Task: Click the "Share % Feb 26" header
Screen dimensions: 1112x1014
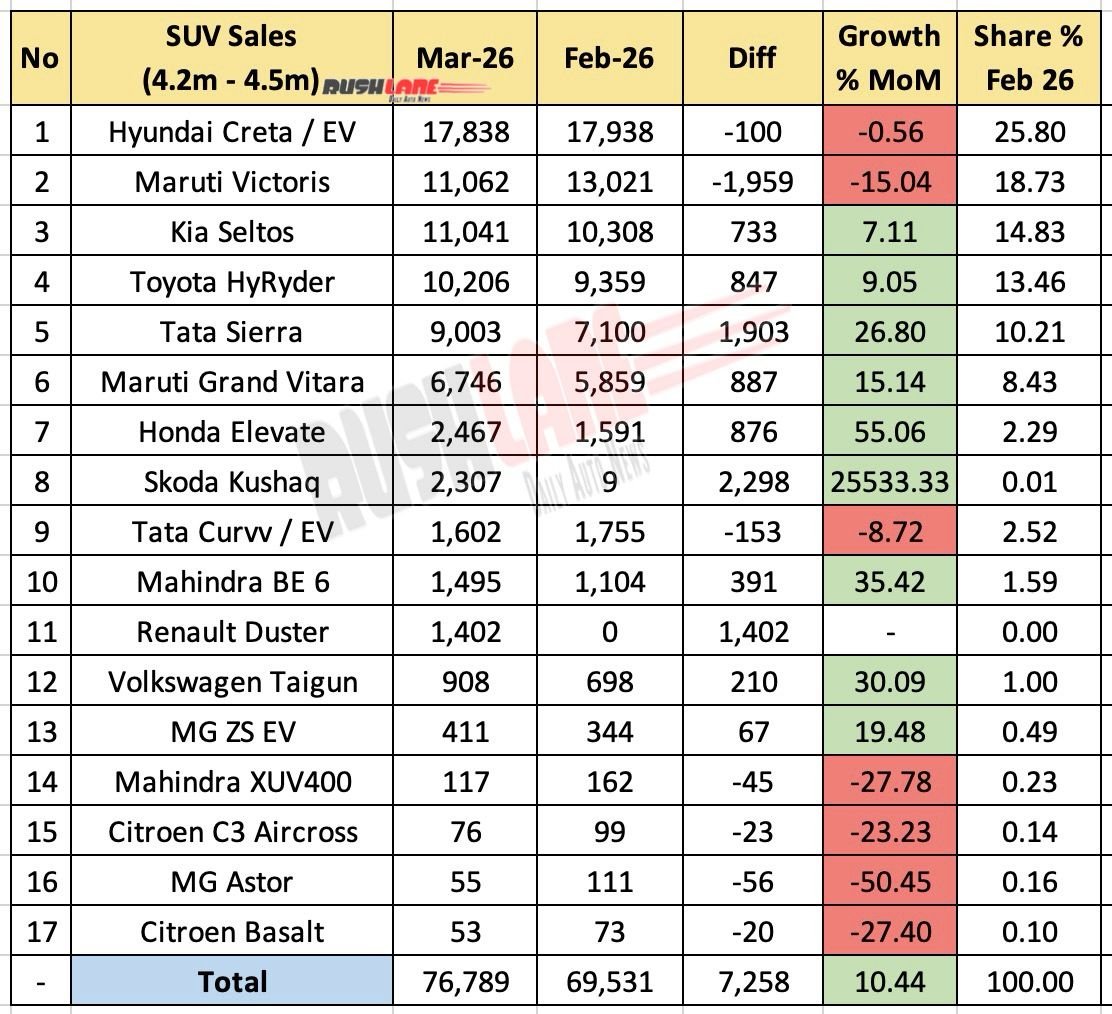Action: tap(1028, 57)
